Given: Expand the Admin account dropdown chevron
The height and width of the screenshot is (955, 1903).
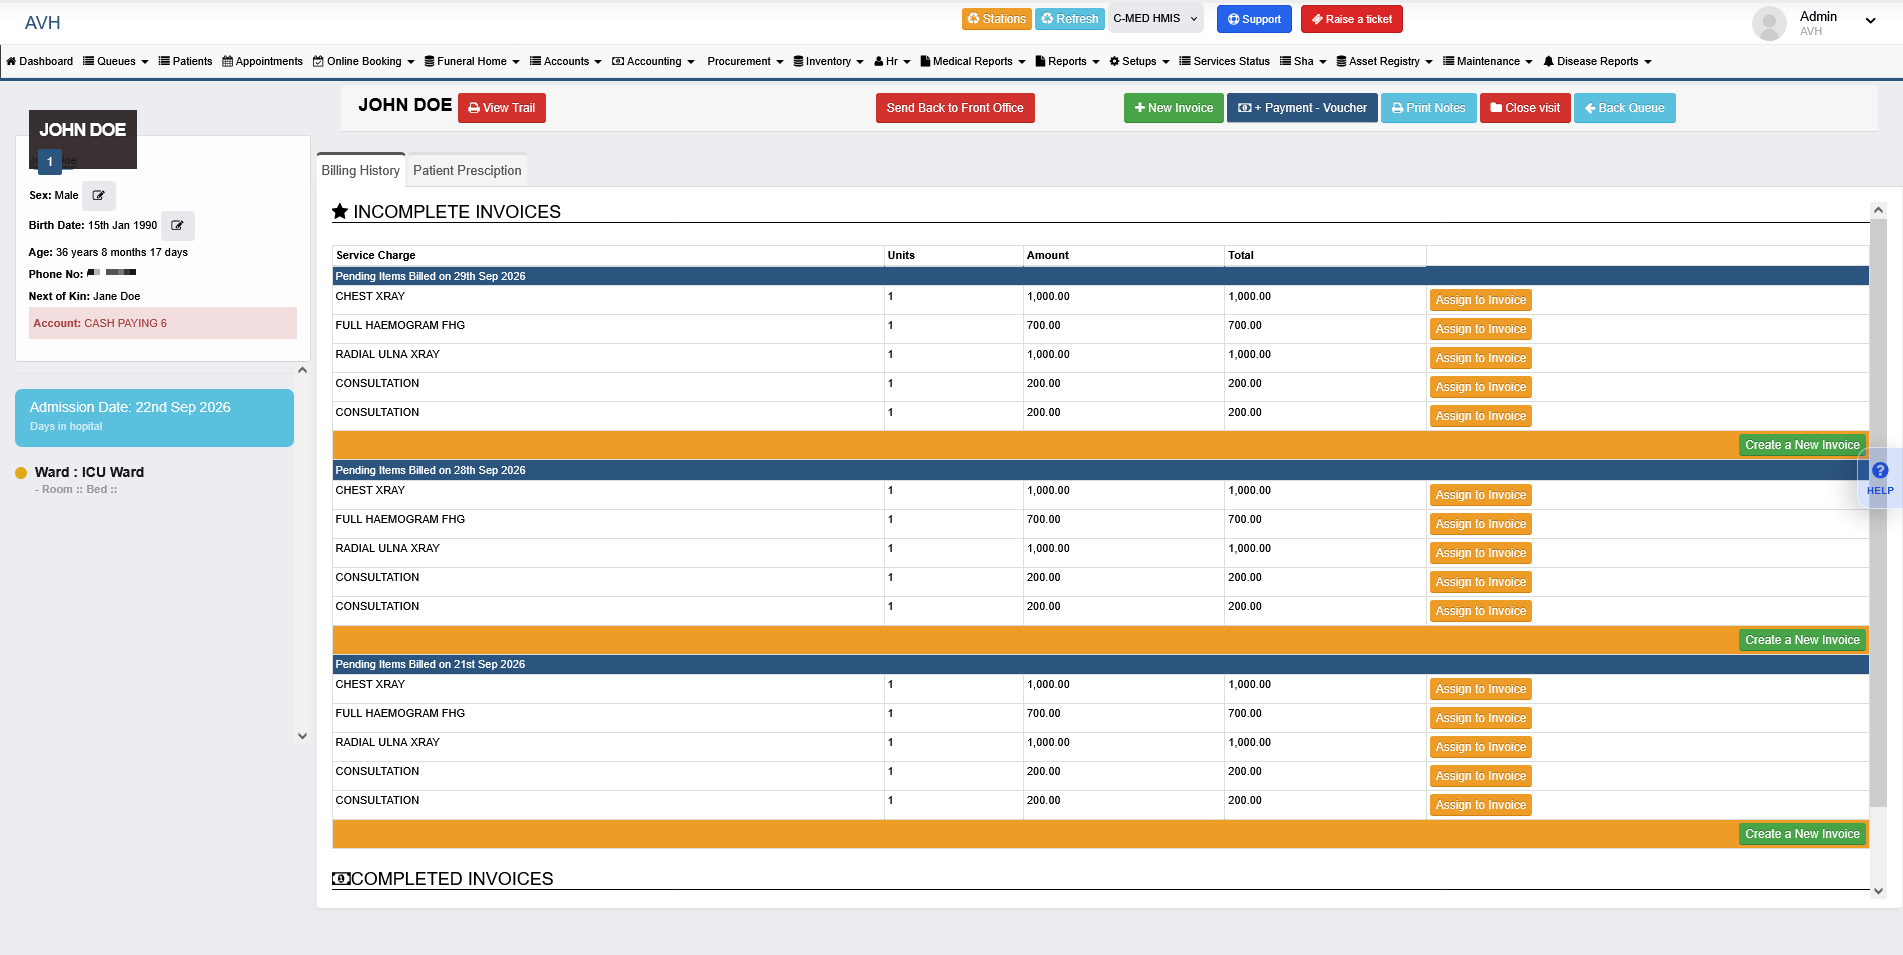Looking at the screenshot, I should click(1870, 21).
